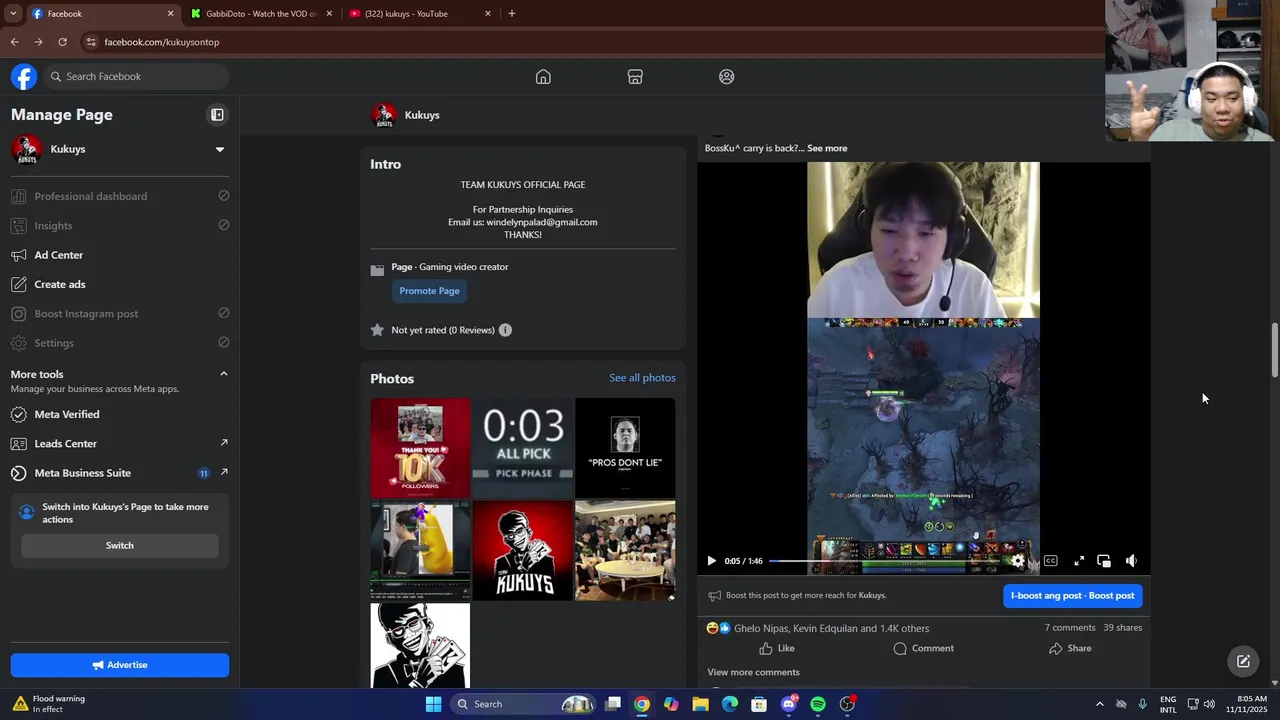Expand video to fullscreen
Image resolution: width=1280 pixels, height=720 pixels.
[x=1079, y=561]
